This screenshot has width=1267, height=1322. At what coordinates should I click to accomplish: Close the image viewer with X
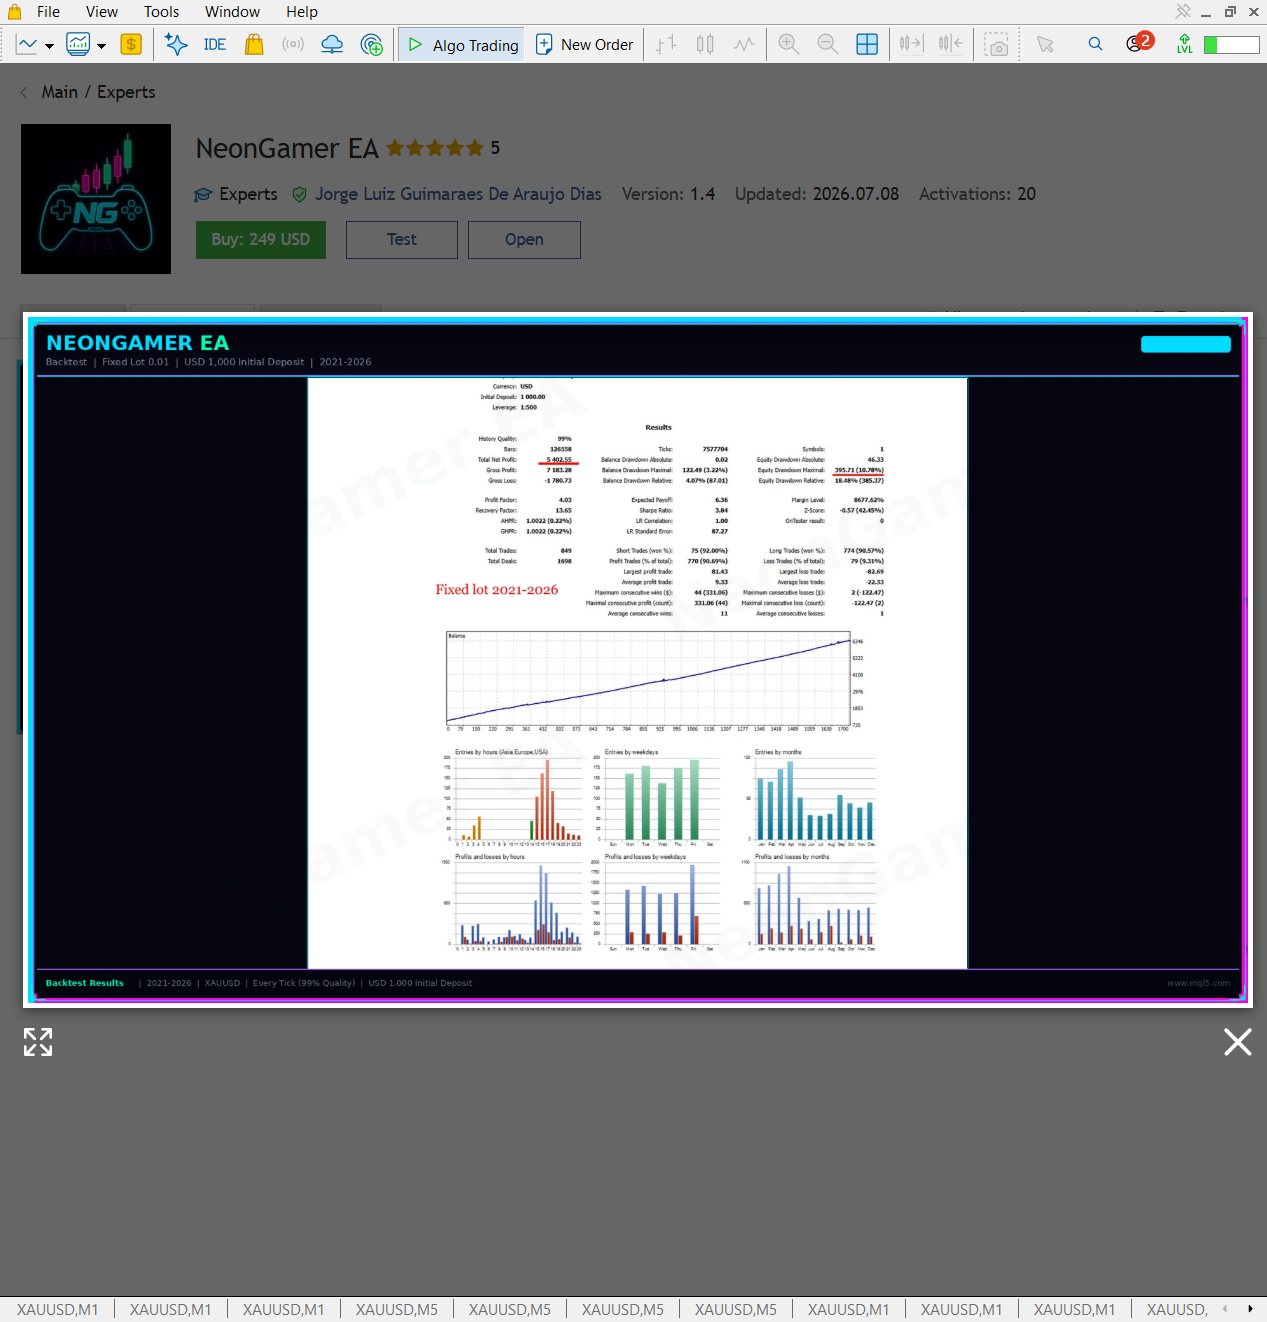(x=1238, y=1042)
